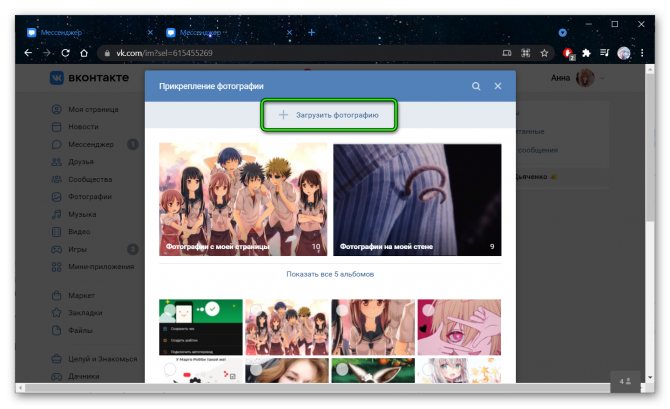This screenshot has width=670, height=409.
Task: Open the red adblock extension icon
Action: pyautogui.click(x=568, y=53)
